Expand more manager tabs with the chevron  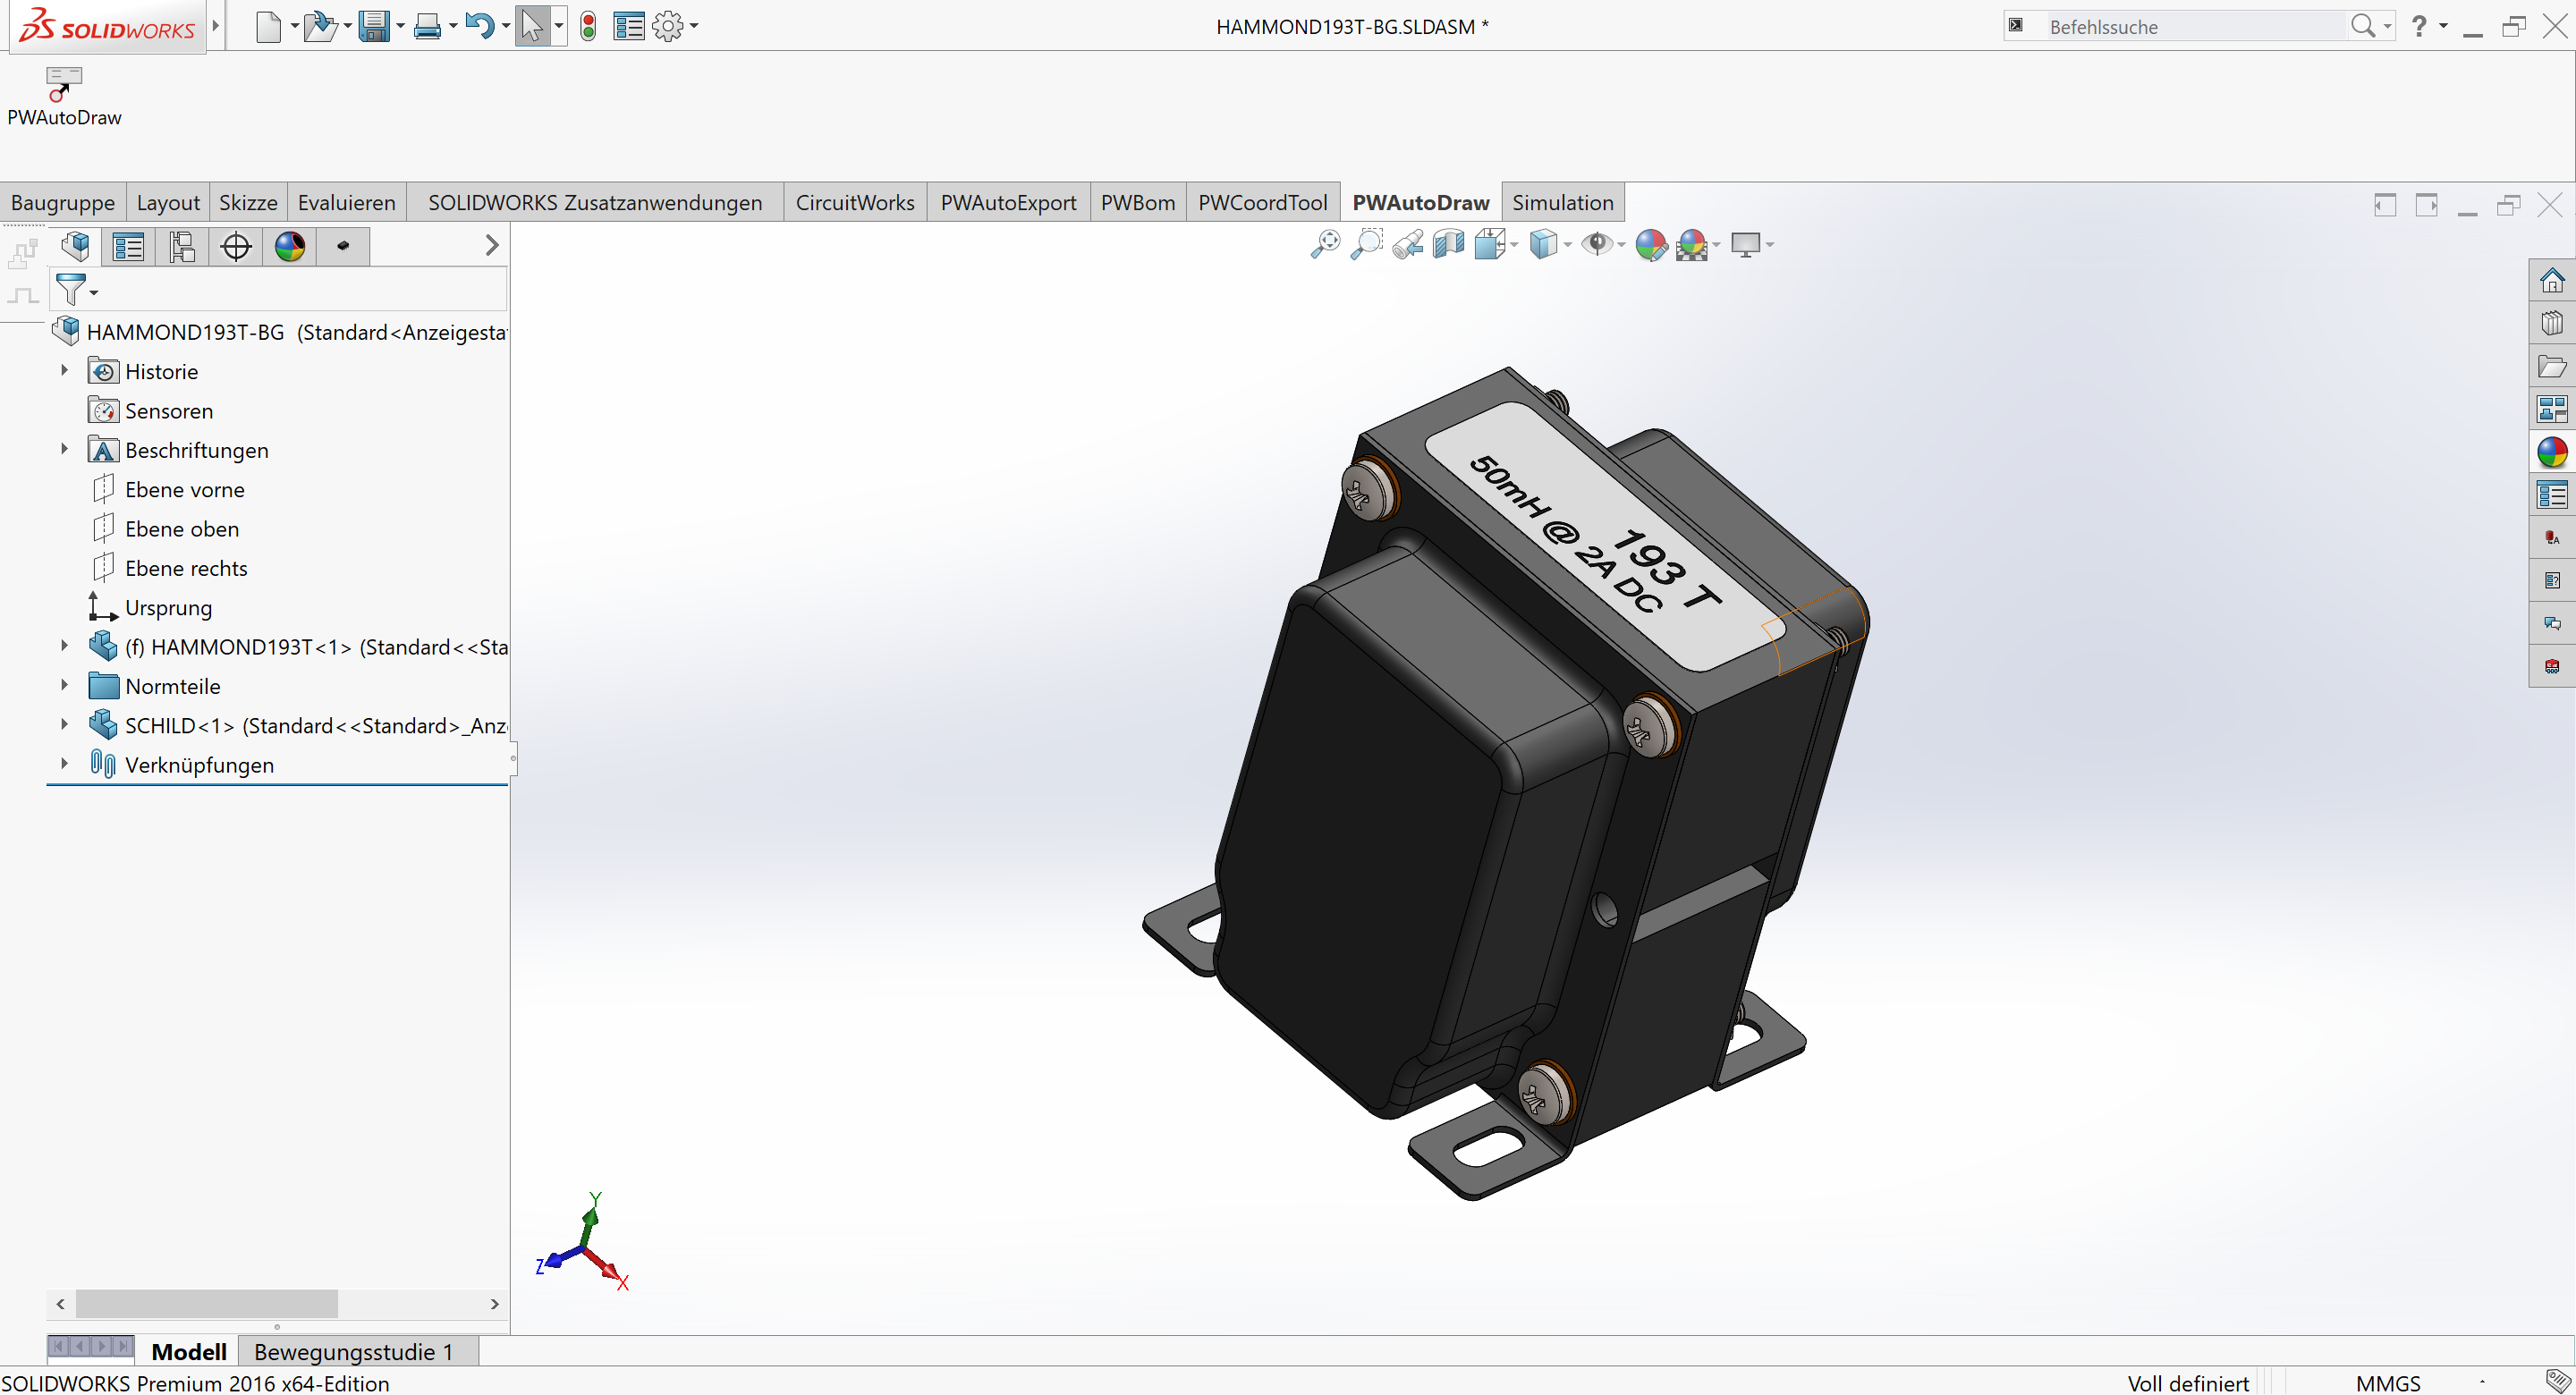pos(491,246)
